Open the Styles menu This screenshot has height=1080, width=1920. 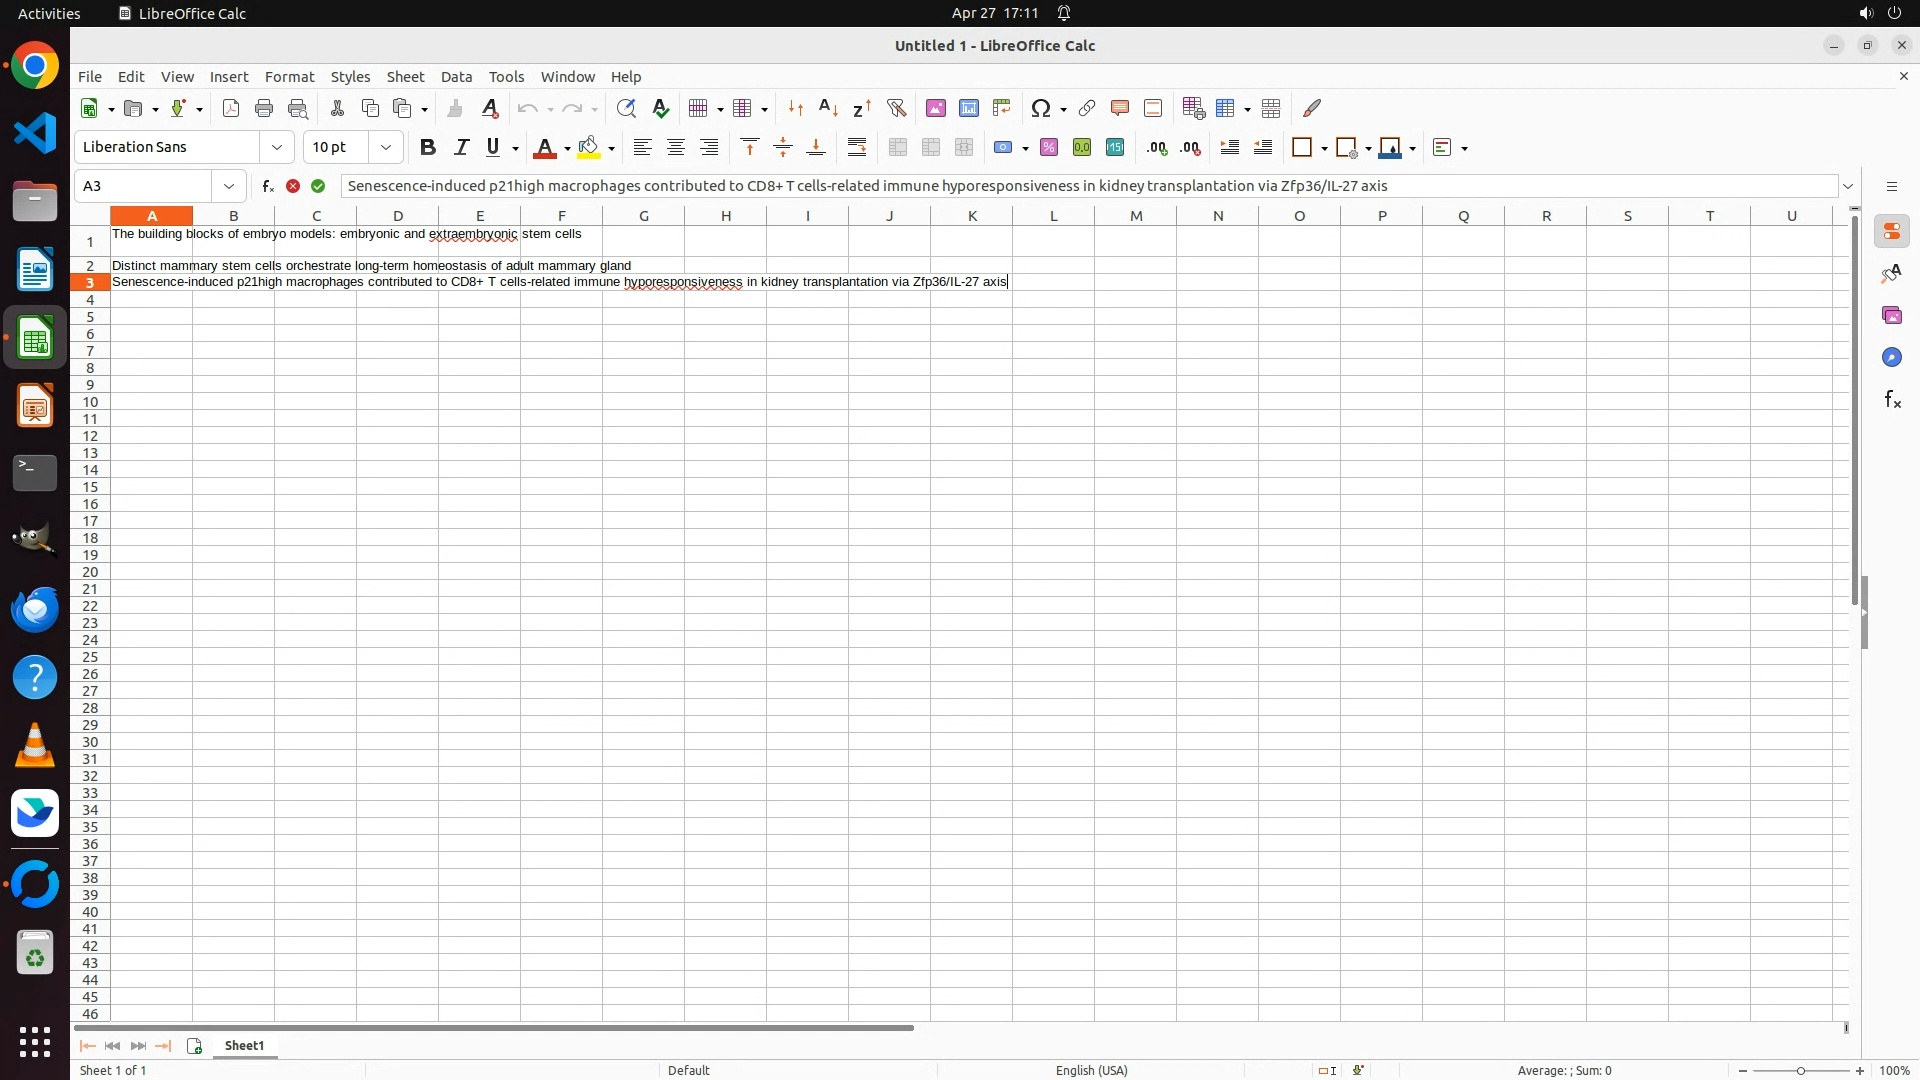(350, 77)
